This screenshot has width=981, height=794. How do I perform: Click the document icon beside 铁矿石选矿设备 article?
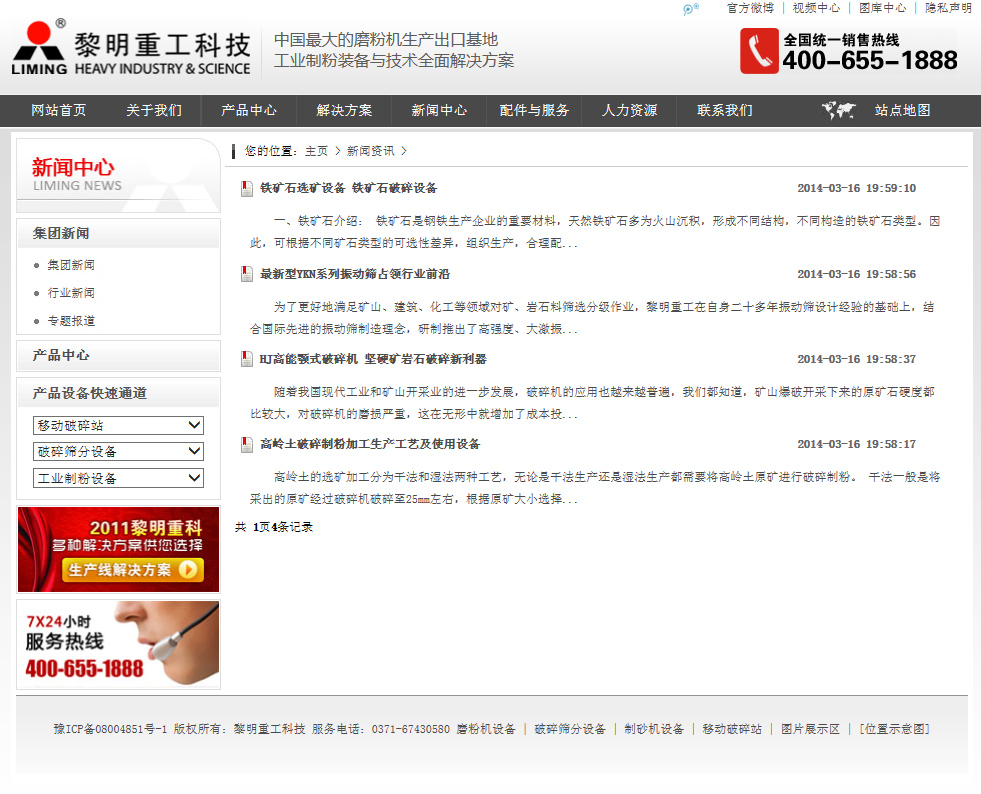[246, 189]
